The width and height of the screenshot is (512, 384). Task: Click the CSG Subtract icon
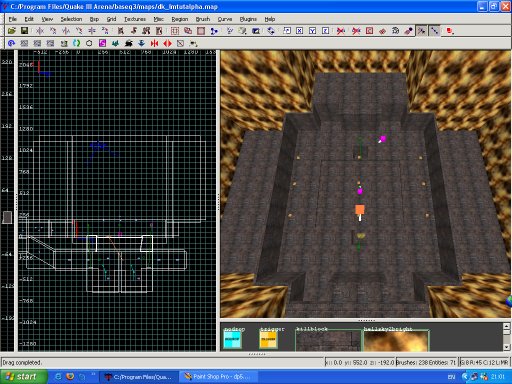175,31
